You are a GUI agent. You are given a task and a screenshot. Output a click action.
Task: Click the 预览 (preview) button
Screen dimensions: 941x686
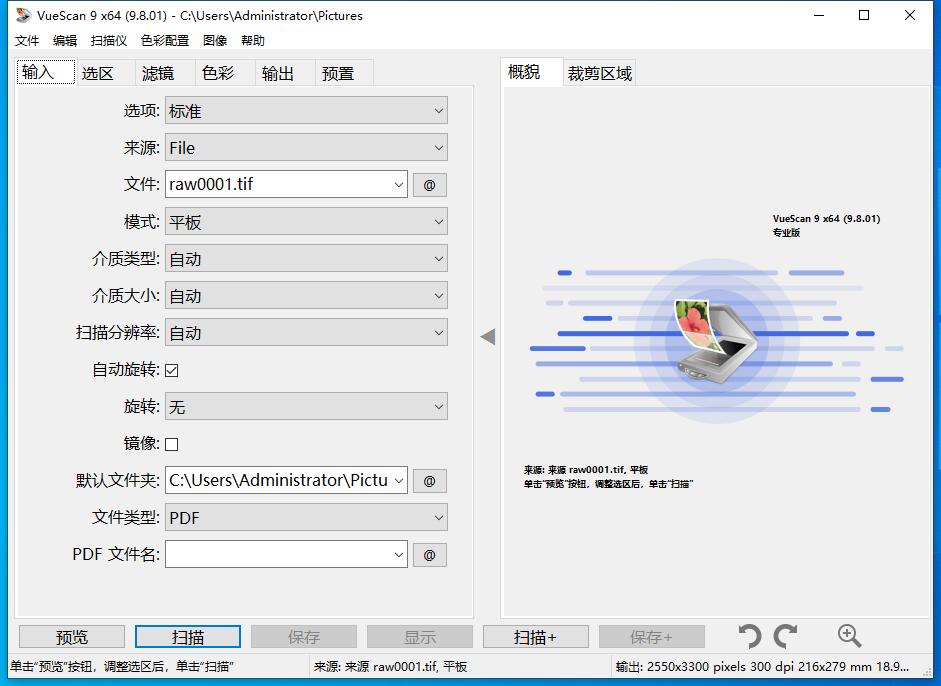71,636
